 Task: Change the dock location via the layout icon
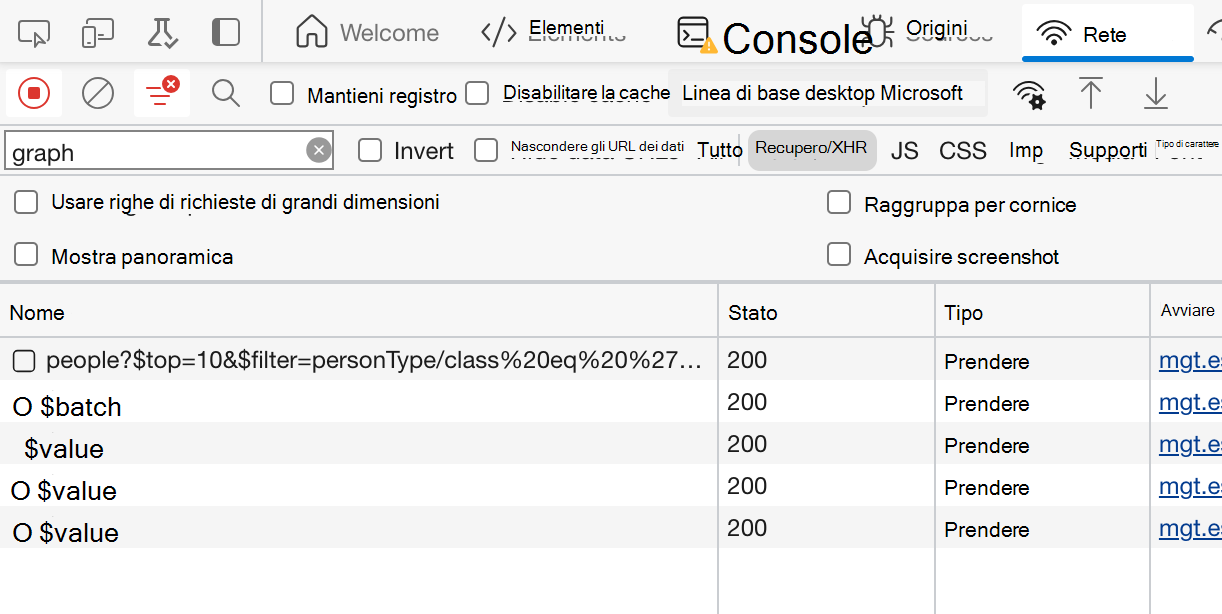226,32
